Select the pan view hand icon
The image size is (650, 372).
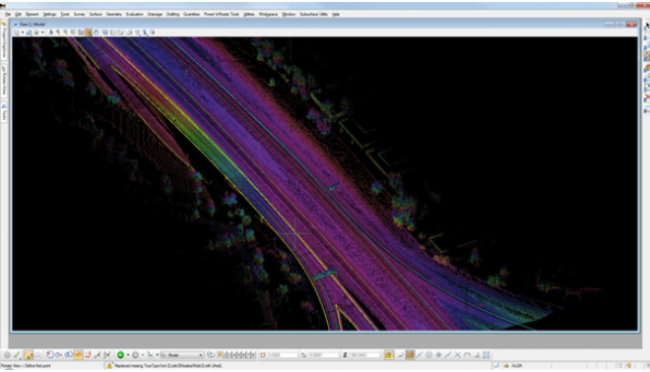pos(96,32)
